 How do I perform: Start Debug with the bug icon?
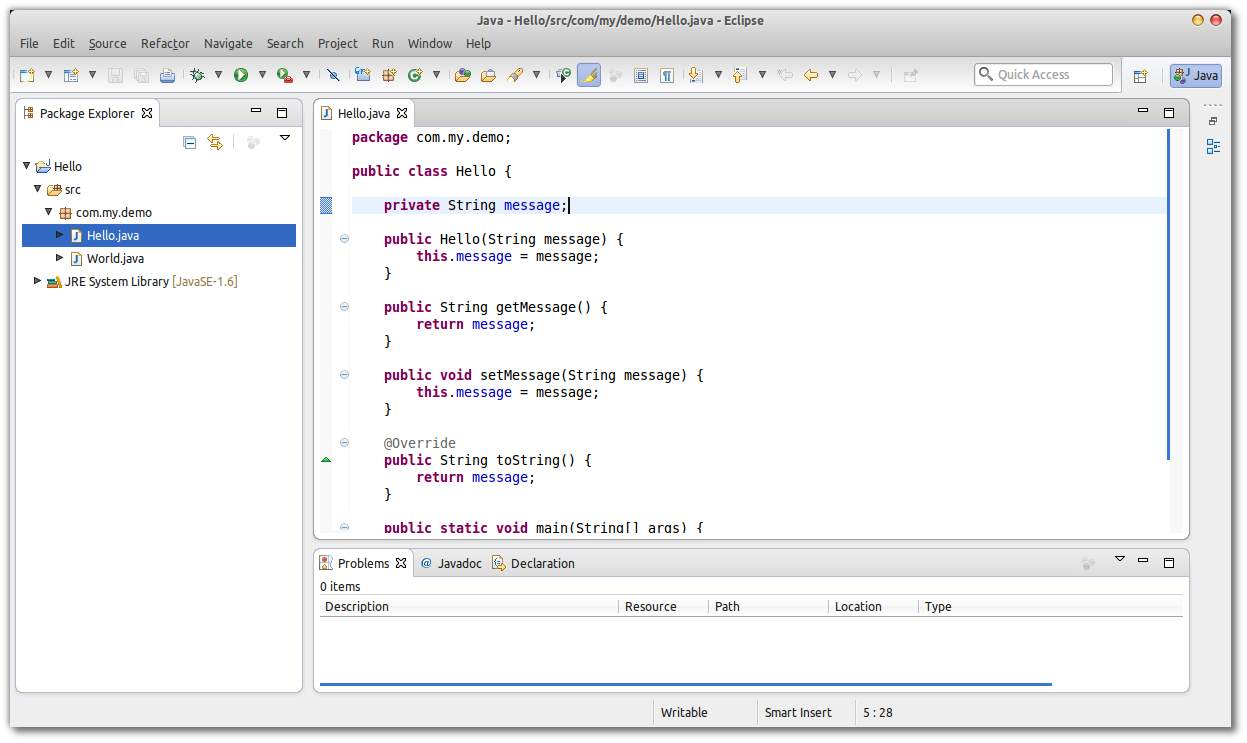click(197, 75)
